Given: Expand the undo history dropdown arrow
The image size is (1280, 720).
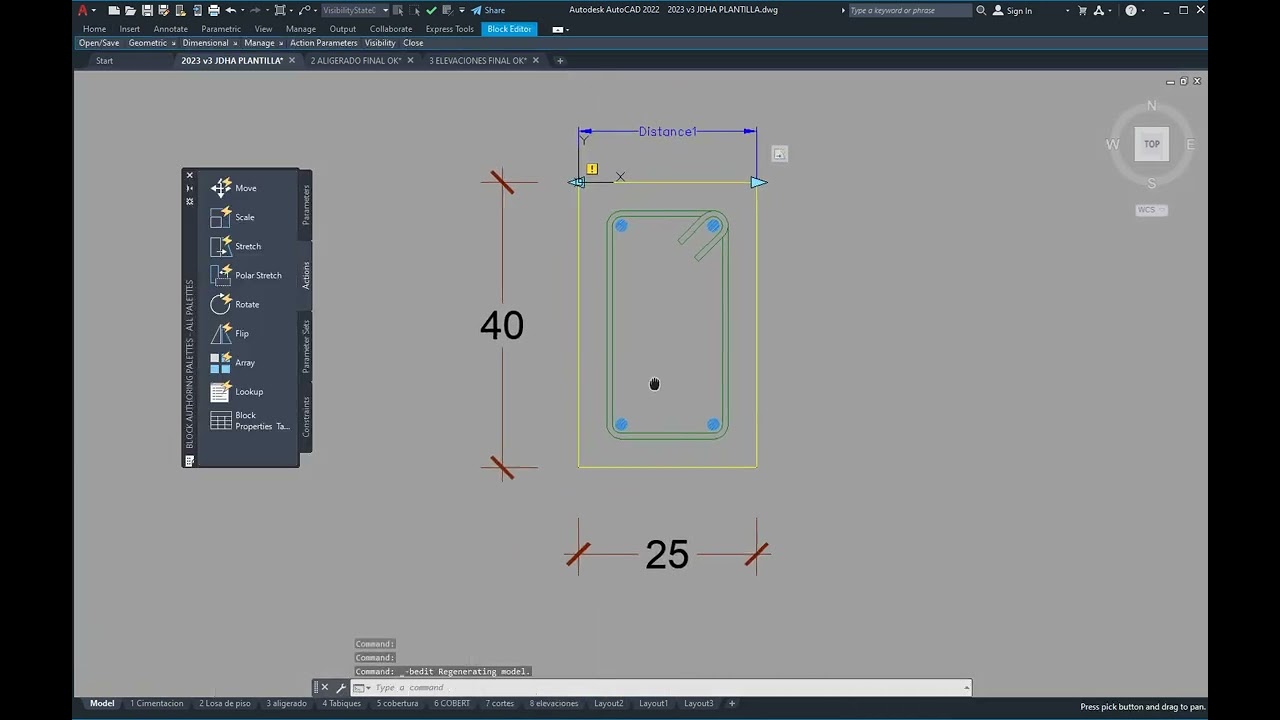Looking at the screenshot, I should [x=242, y=10].
